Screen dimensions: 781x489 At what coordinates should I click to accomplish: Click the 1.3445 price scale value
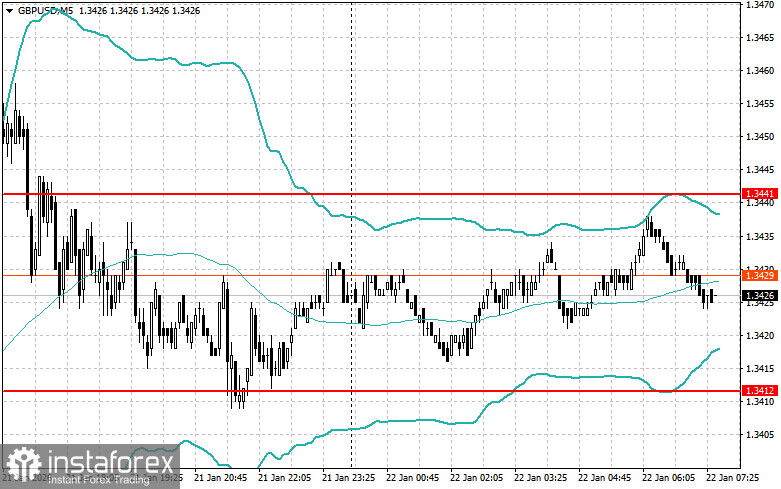[760, 170]
